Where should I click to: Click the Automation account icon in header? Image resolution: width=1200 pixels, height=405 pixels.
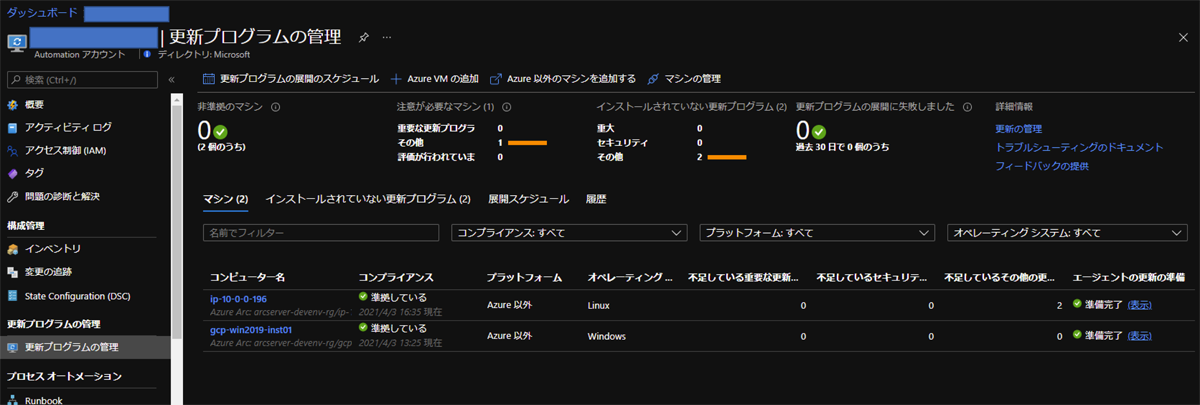[16, 41]
